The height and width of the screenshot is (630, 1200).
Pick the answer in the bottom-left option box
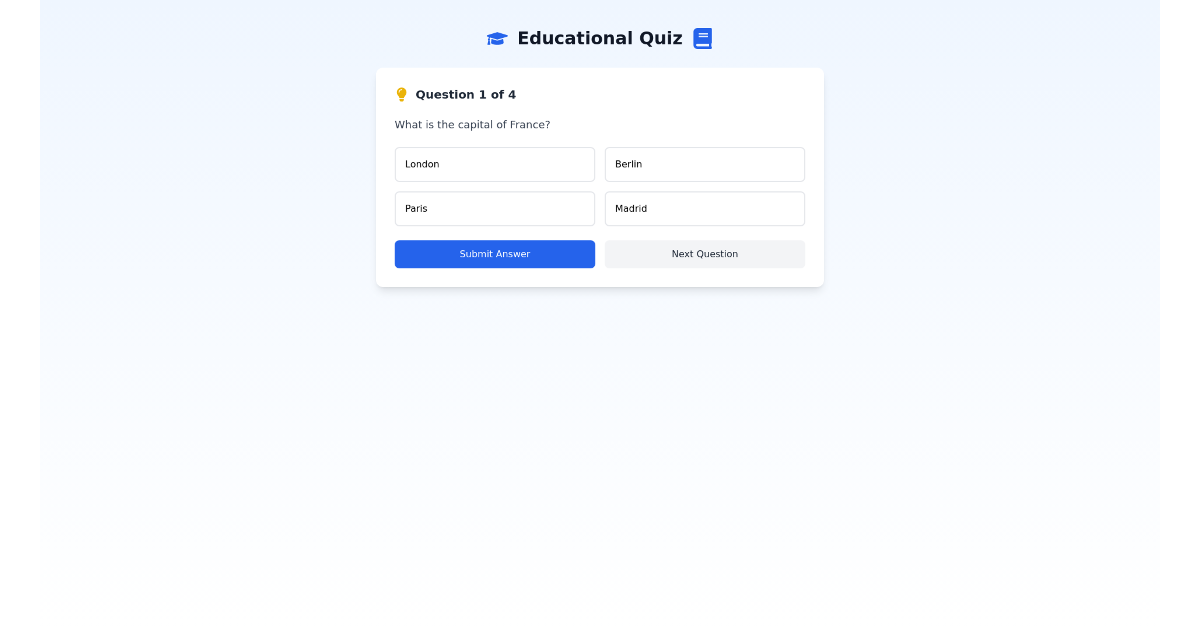tap(495, 208)
